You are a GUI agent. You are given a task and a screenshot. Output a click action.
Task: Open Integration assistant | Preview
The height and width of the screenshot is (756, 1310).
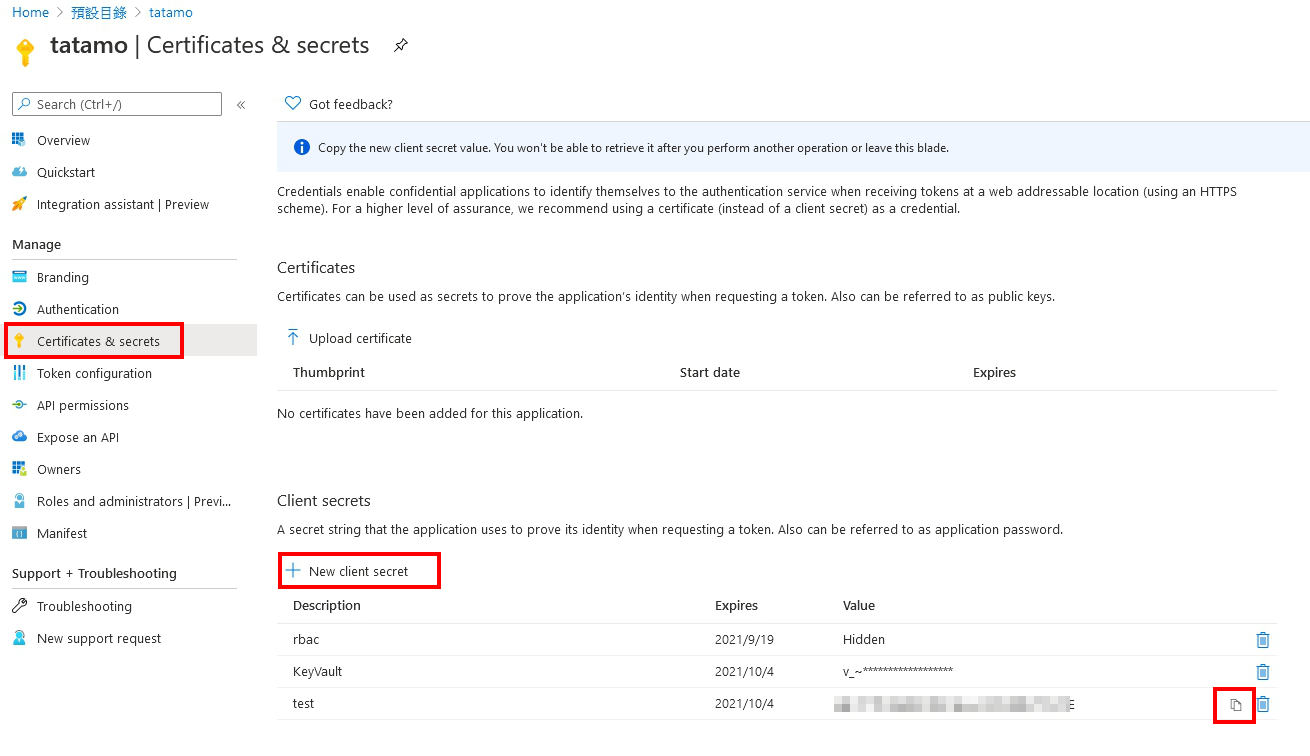tap(123, 204)
